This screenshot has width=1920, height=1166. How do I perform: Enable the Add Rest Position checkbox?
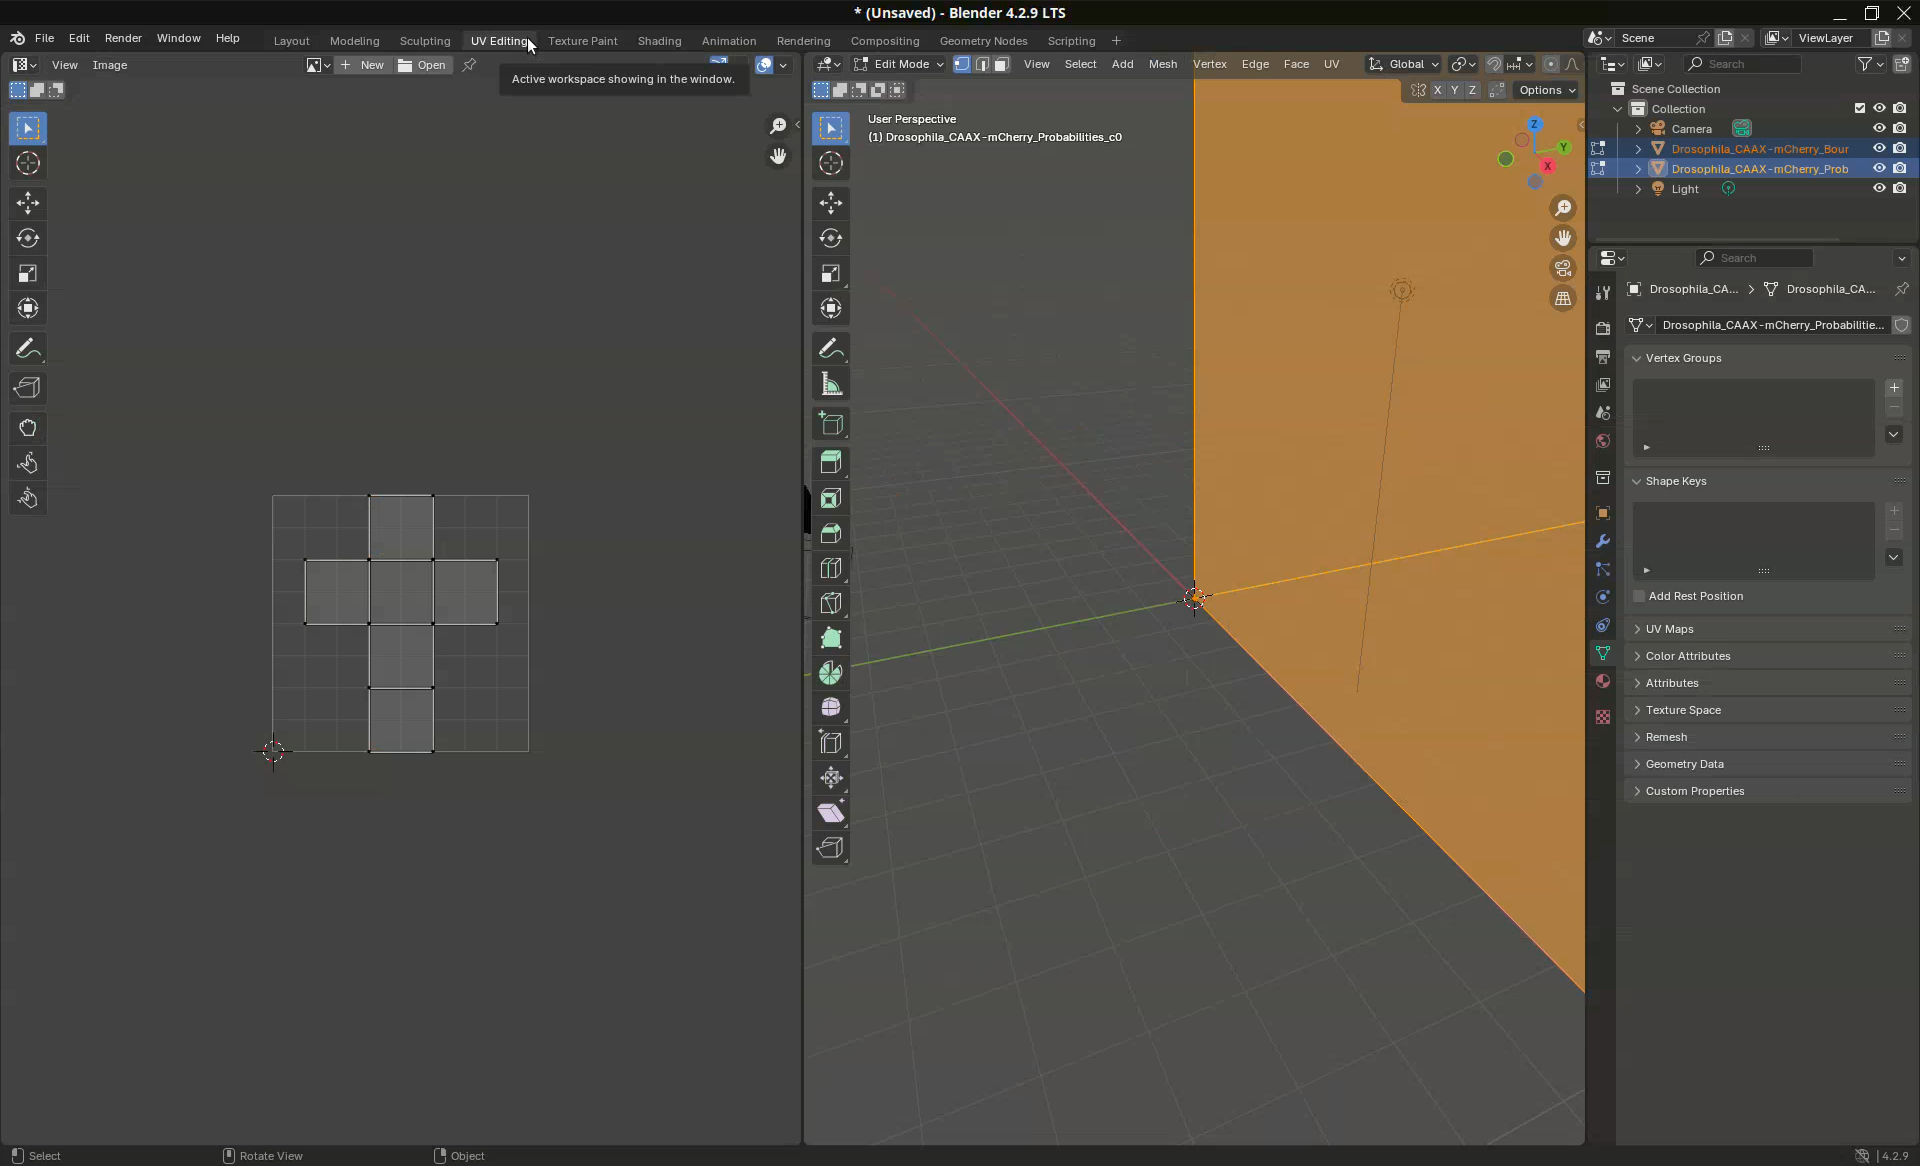[1639, 596]
